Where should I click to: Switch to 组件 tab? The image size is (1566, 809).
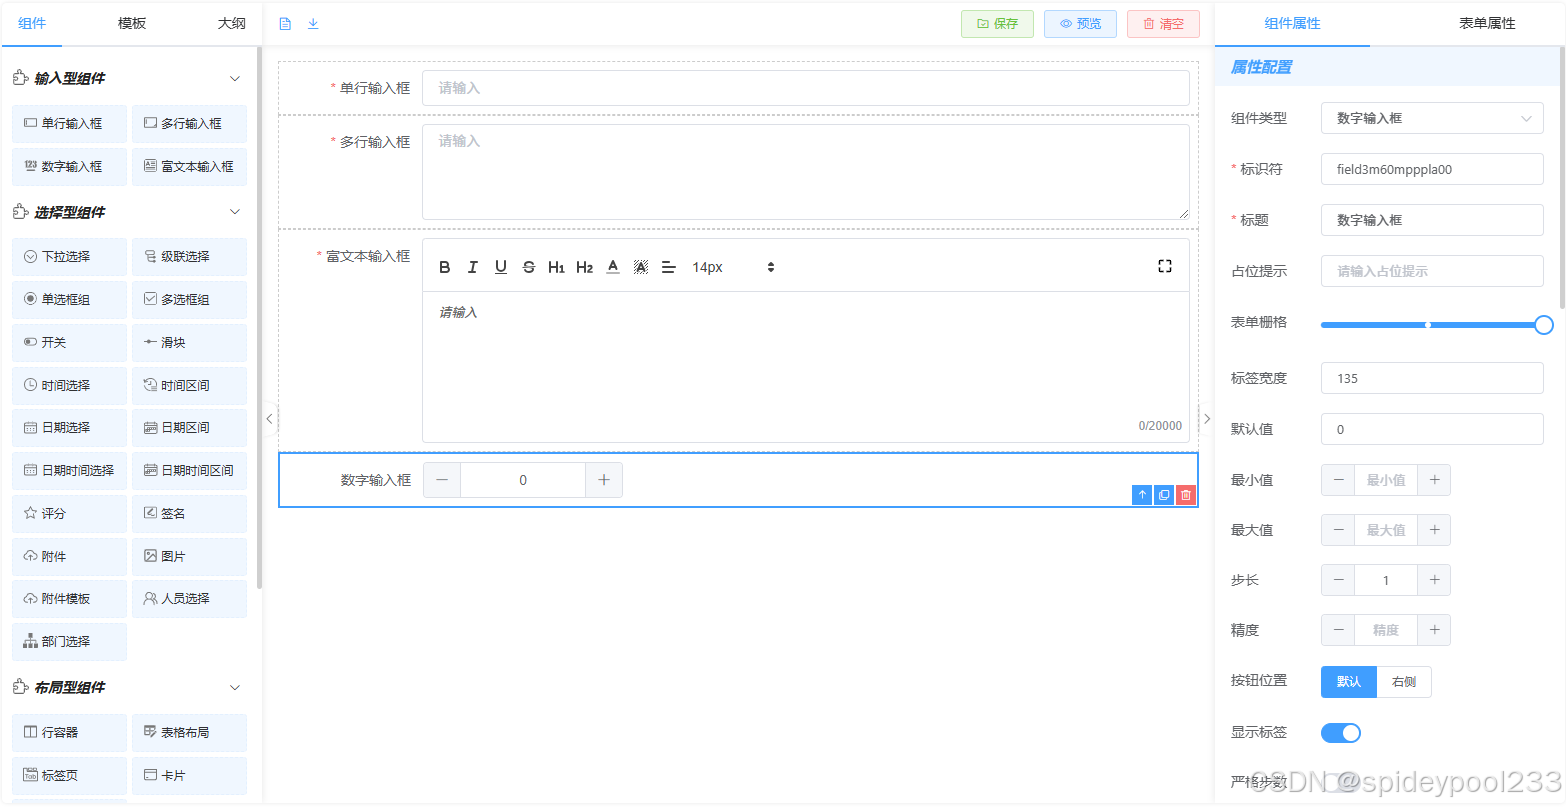[x=32, y=23]
